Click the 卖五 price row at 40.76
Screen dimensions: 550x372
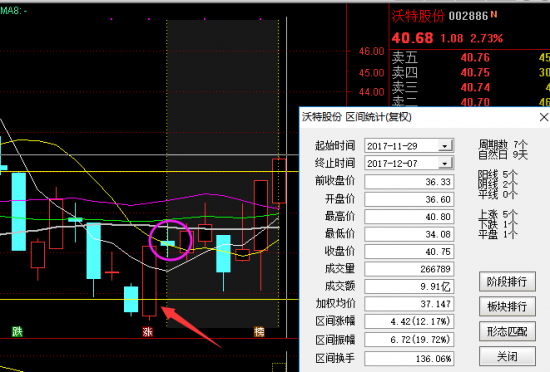coord(470,58)
